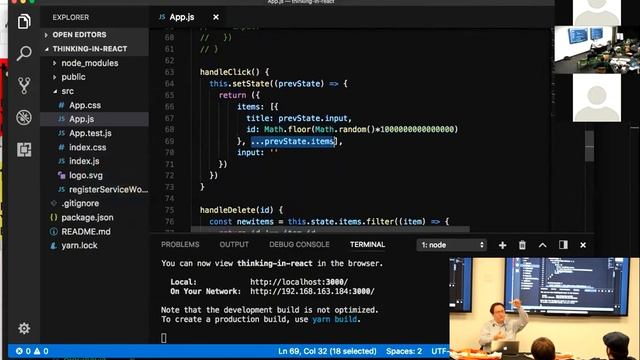This screenshot has width=640, height=360.
Task: Click the second participant avatar placeholder
Action: pyautogui.click(x=597, y=98)
